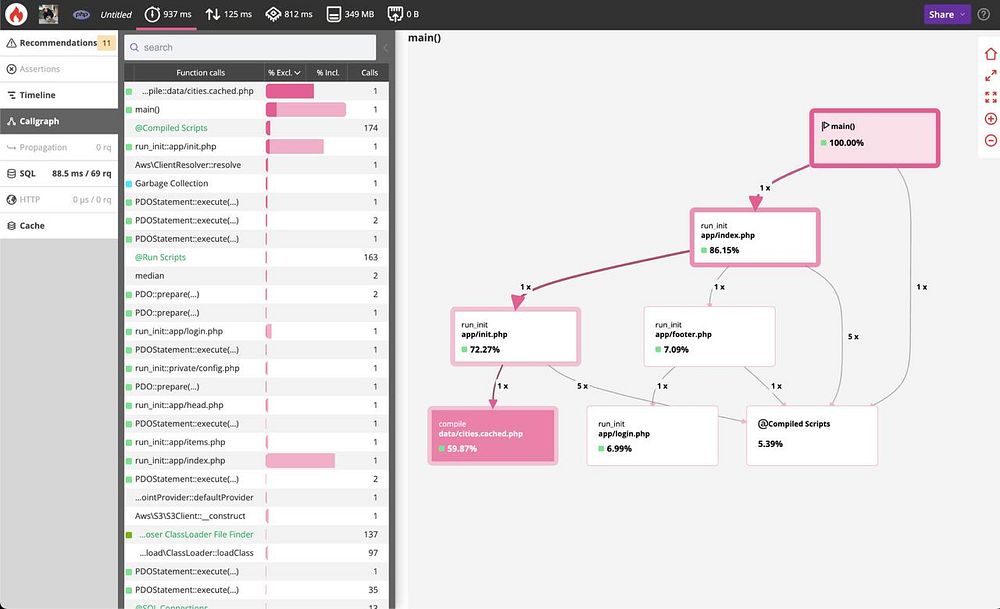The height and width of the screenshot is (609, 1000).
Task: Open the SQL queries section
Action: point(59,173)
